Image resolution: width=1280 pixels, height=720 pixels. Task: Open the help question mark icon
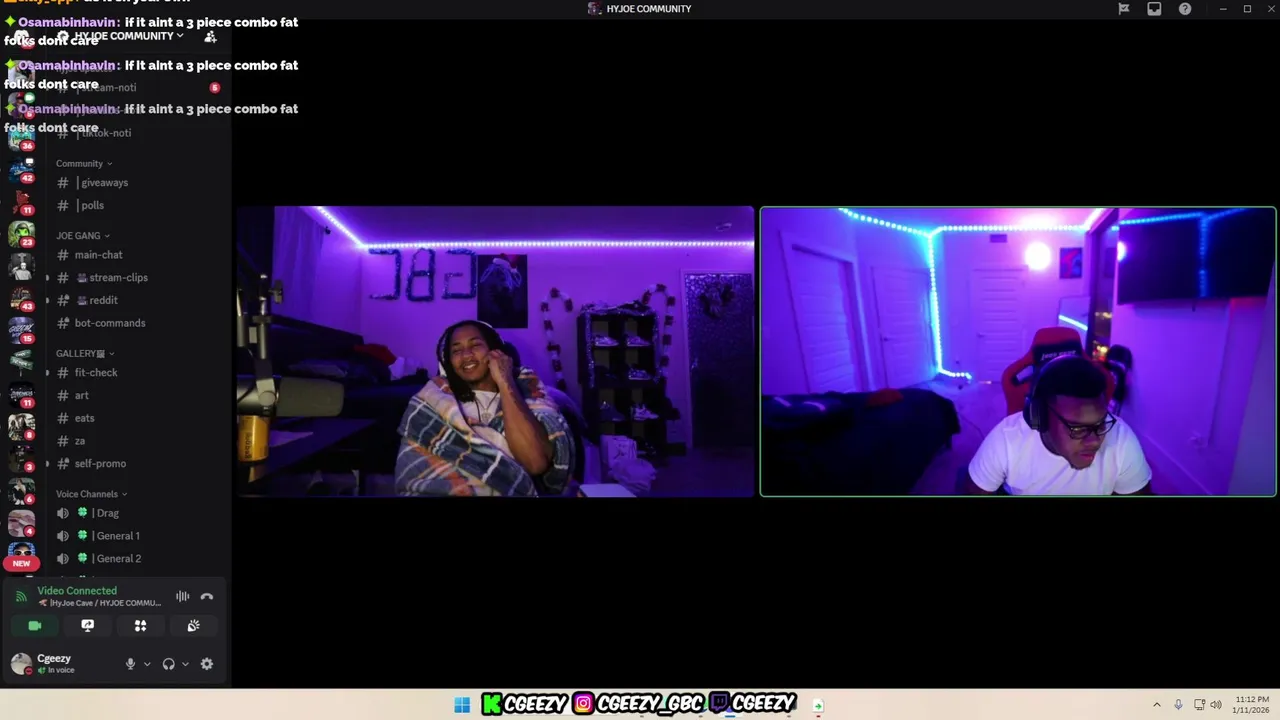(x=1185, y=9)
